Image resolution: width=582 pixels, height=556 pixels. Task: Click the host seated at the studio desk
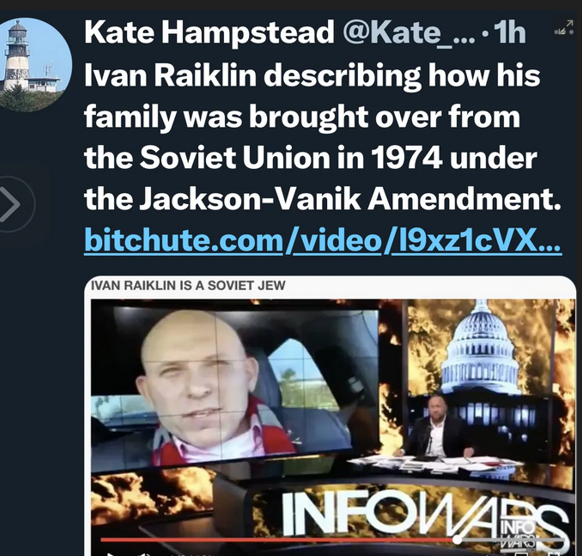[x=440, y=427]
